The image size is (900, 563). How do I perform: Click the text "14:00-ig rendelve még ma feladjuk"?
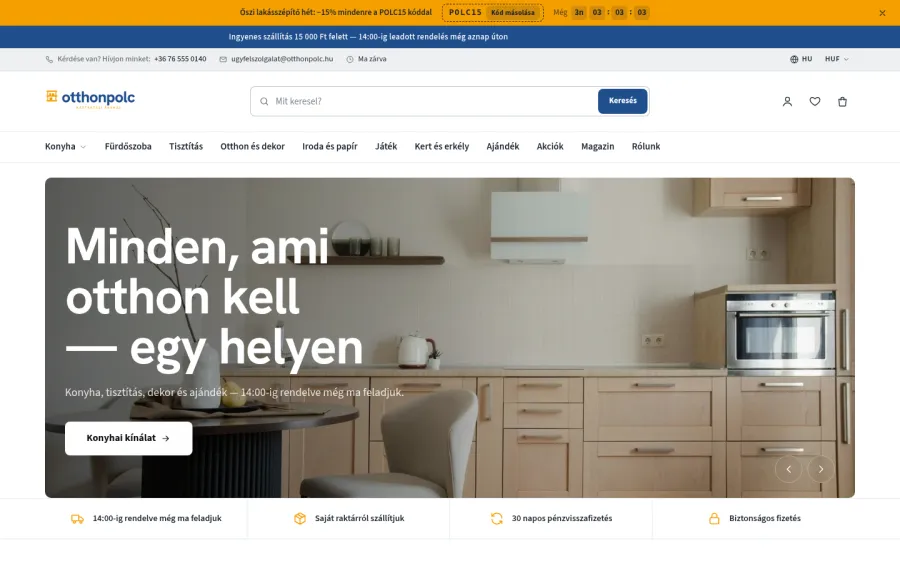coord(157,518)
